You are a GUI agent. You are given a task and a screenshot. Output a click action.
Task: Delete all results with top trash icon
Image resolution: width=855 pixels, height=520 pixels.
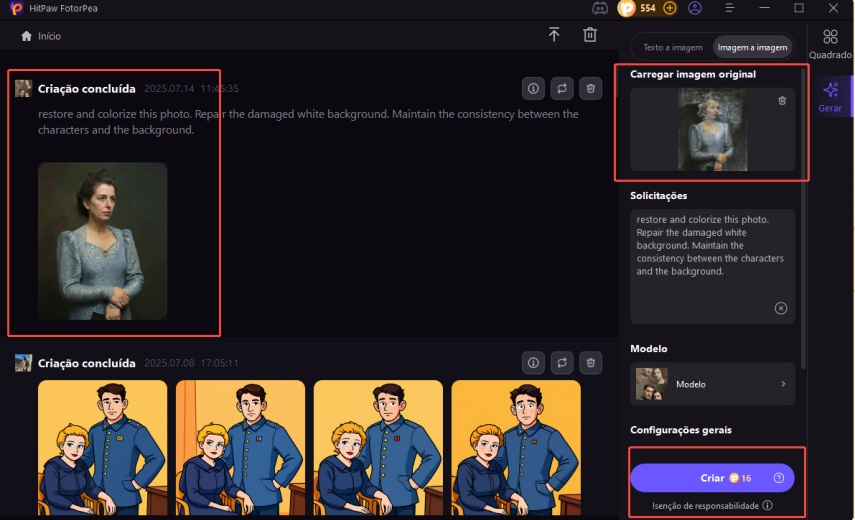click(x=590, y=35)
